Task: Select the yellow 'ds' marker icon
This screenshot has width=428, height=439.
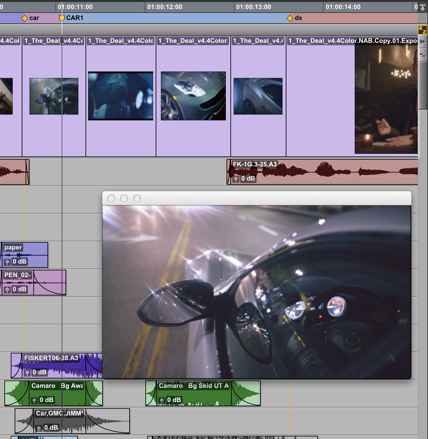Action: point(290,18)
